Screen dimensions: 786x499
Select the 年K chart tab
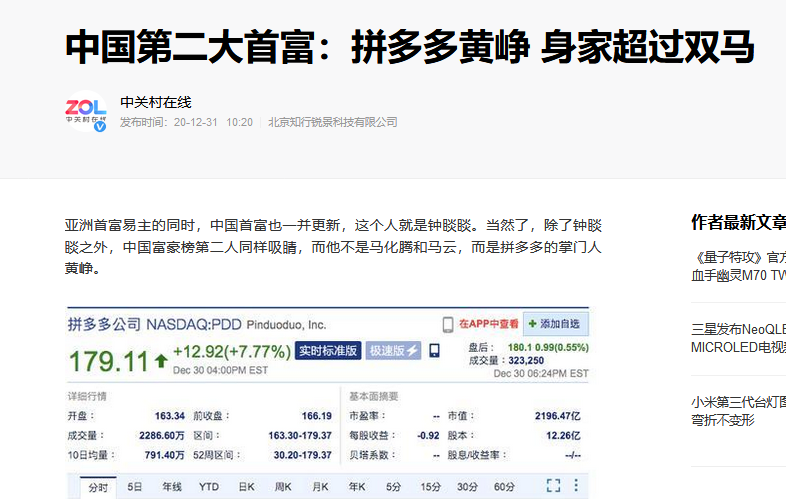(357, 487)
